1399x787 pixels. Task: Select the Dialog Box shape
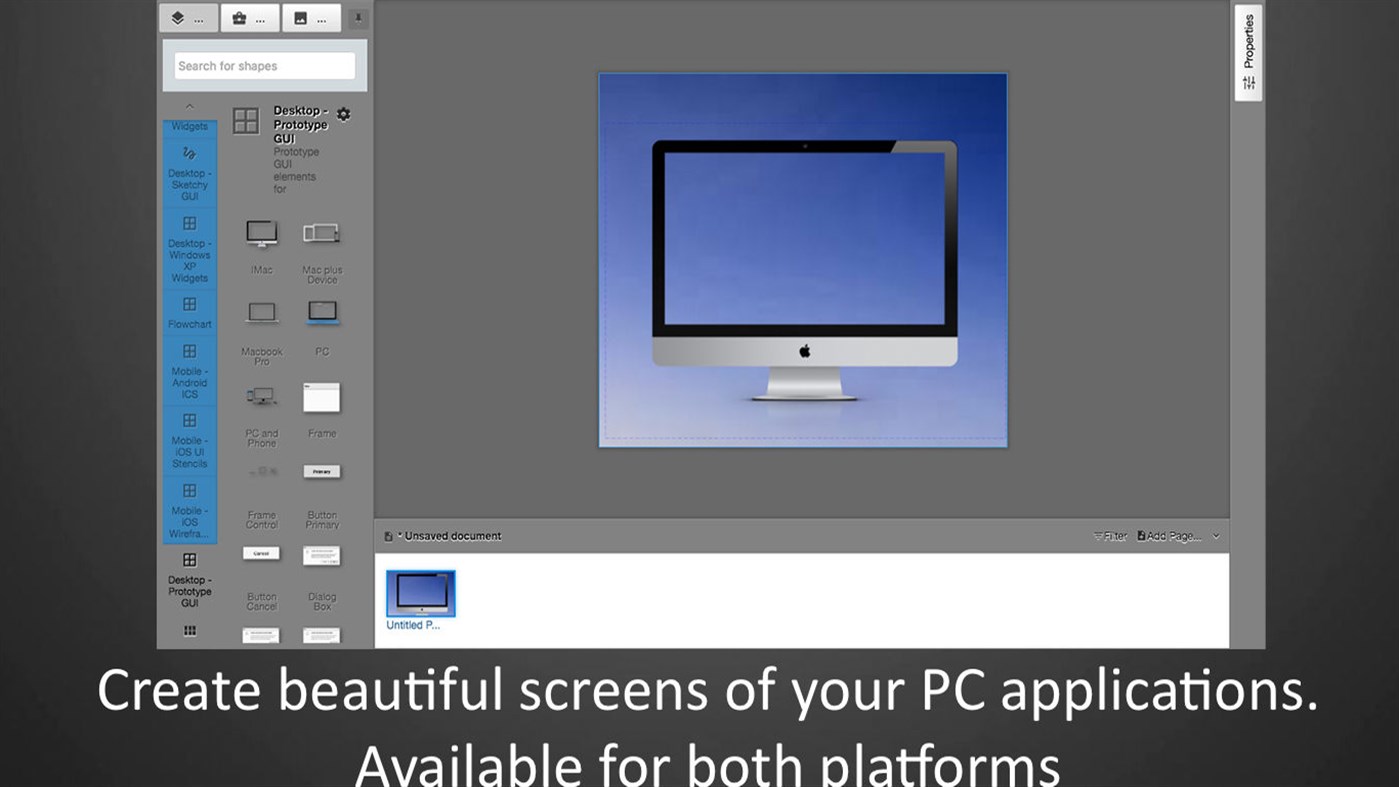click(321, 557)
